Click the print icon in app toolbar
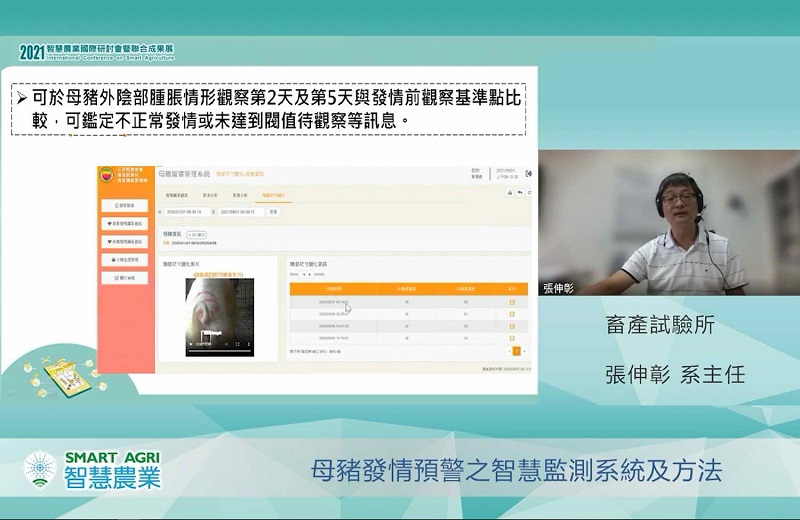800x520 pixels. click(x=510, y=193)
